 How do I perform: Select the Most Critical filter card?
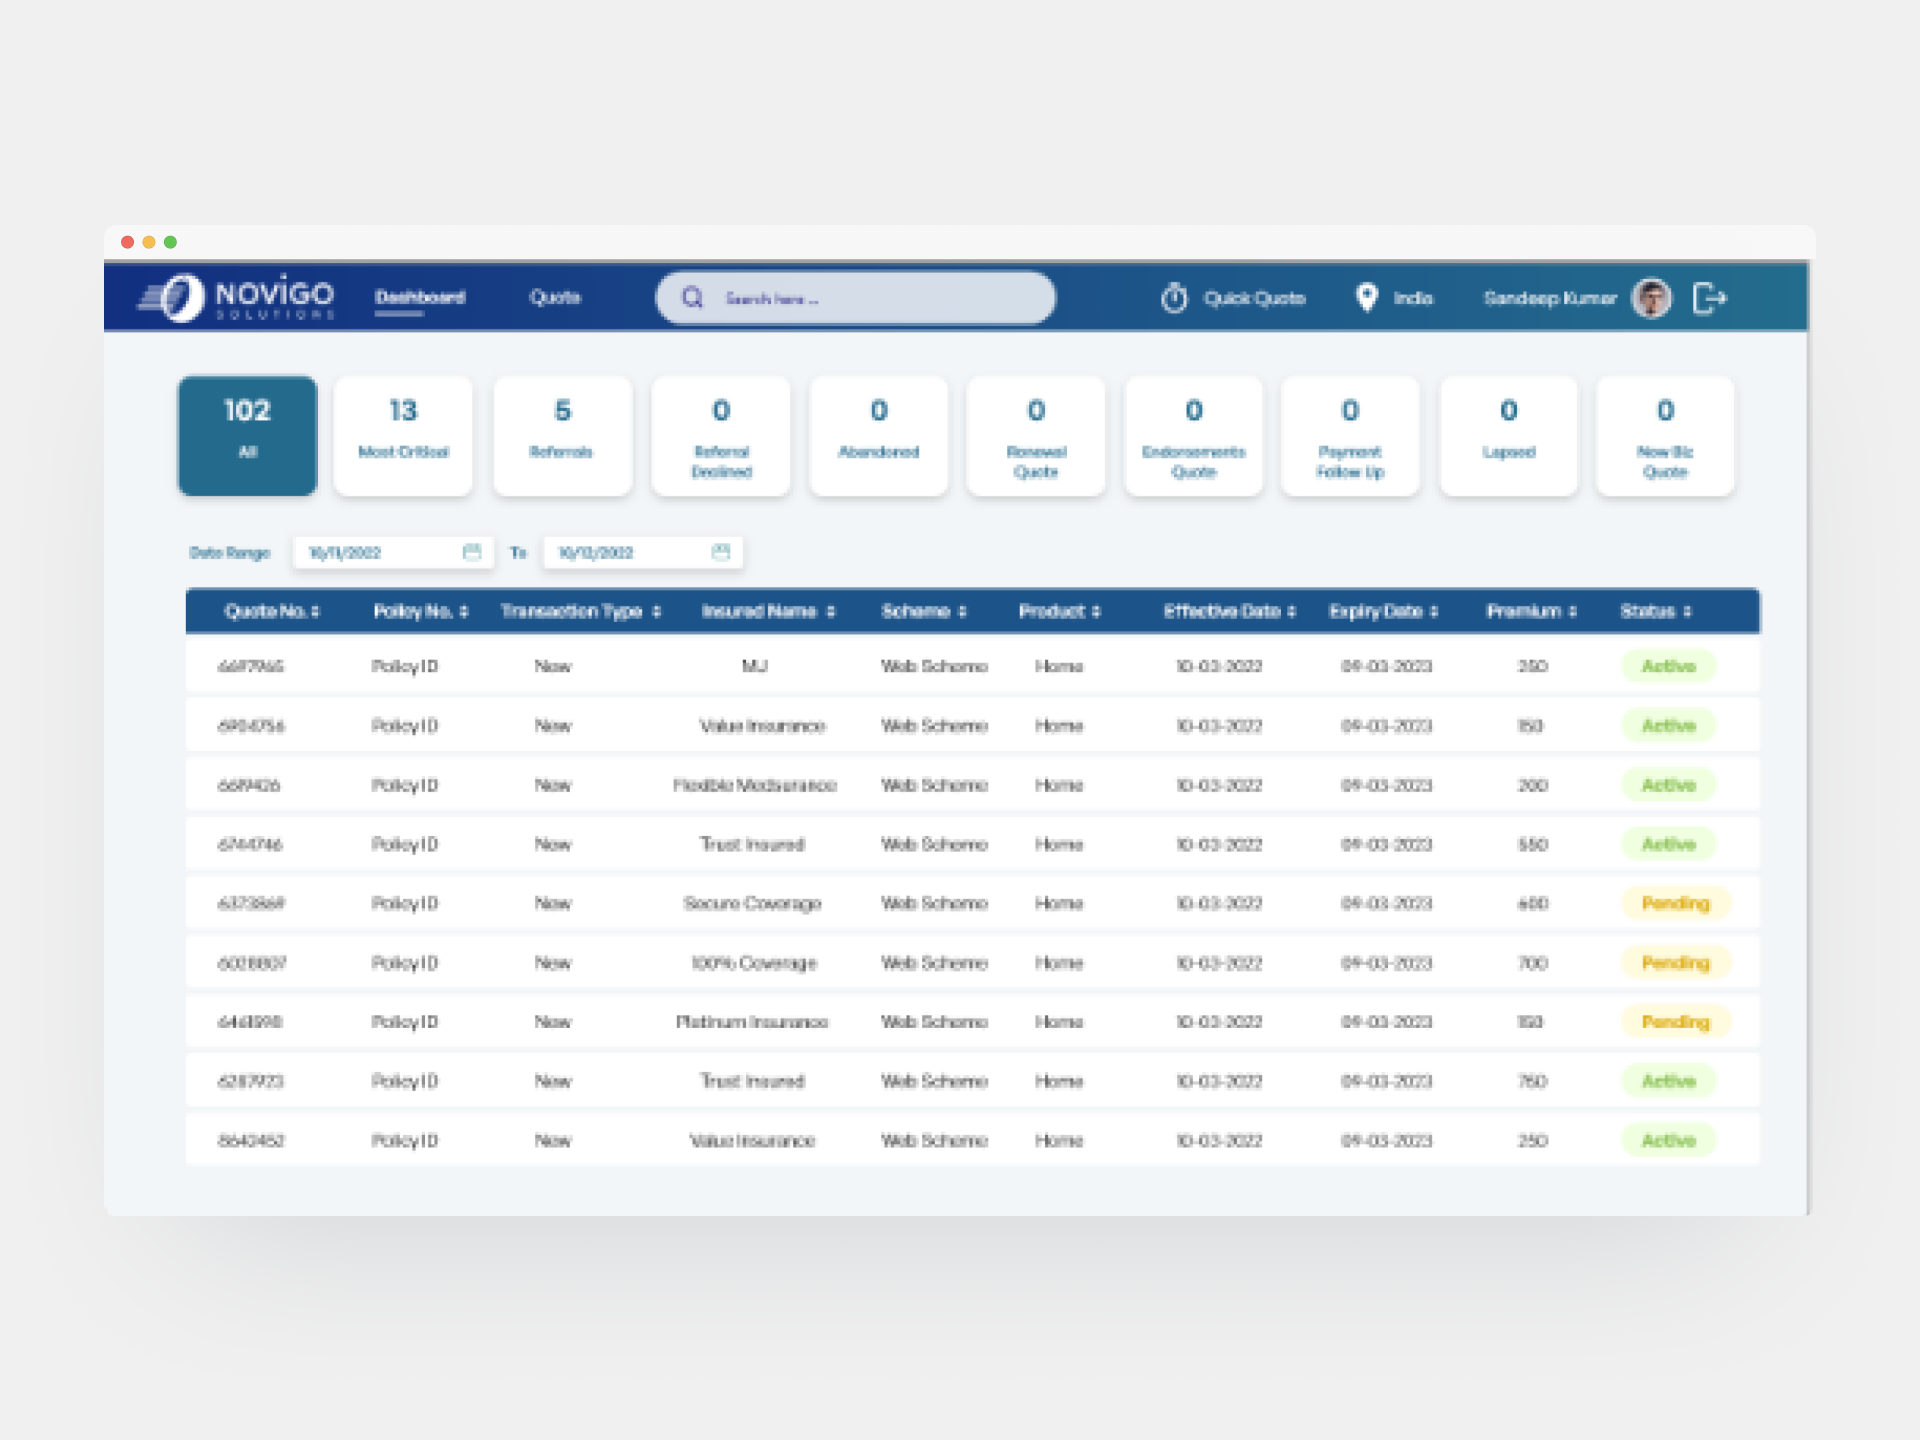(403, 435)
